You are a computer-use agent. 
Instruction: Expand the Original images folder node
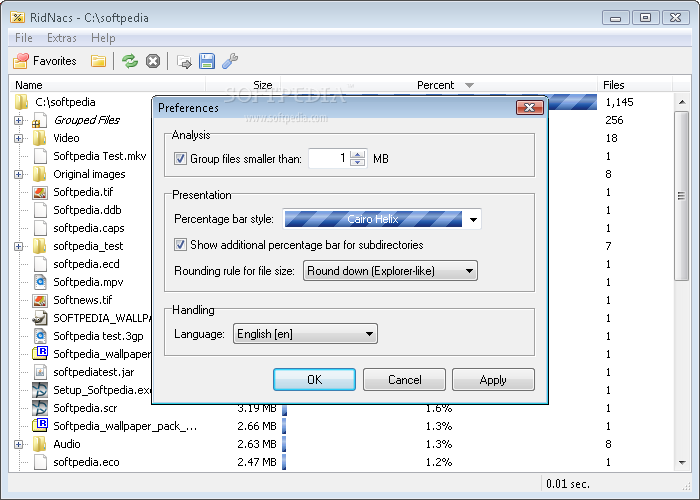(18, 174)
